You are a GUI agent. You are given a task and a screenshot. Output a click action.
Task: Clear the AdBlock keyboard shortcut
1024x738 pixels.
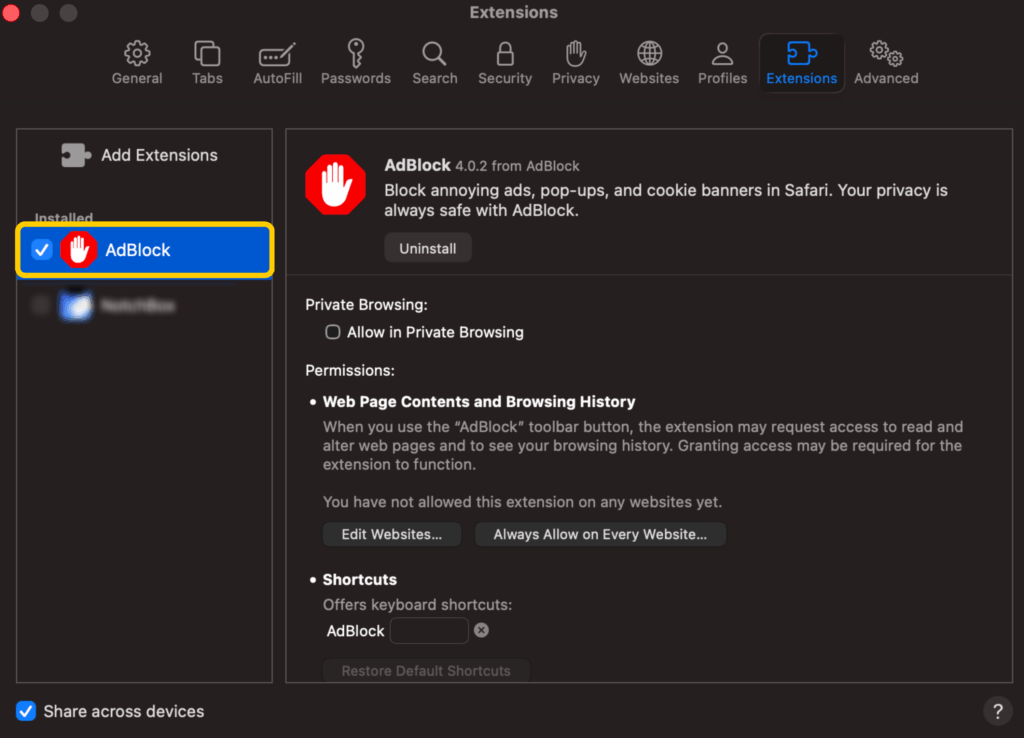tap(481, 630)
